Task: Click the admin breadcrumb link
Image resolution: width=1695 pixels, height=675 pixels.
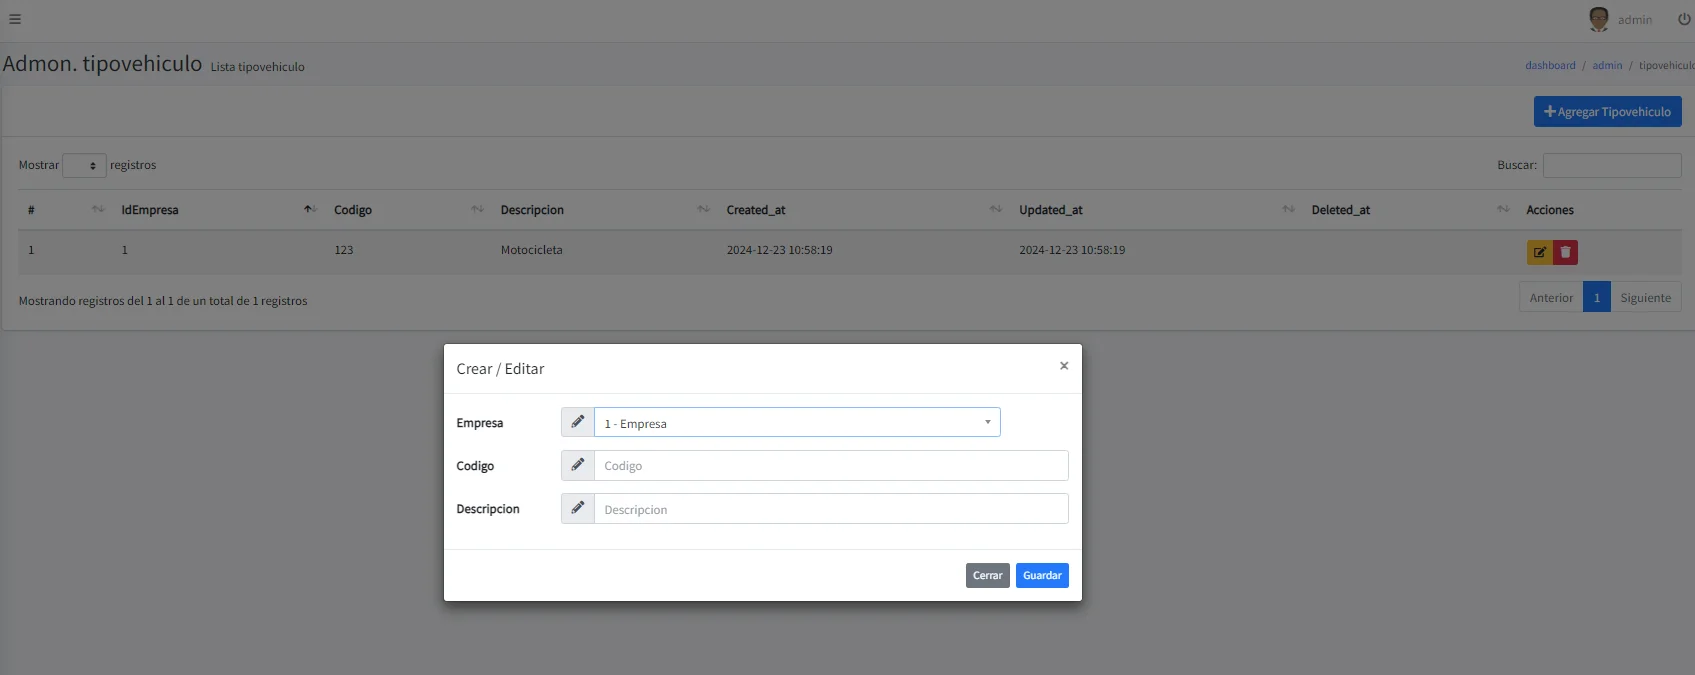Action: coord(1607,66)
